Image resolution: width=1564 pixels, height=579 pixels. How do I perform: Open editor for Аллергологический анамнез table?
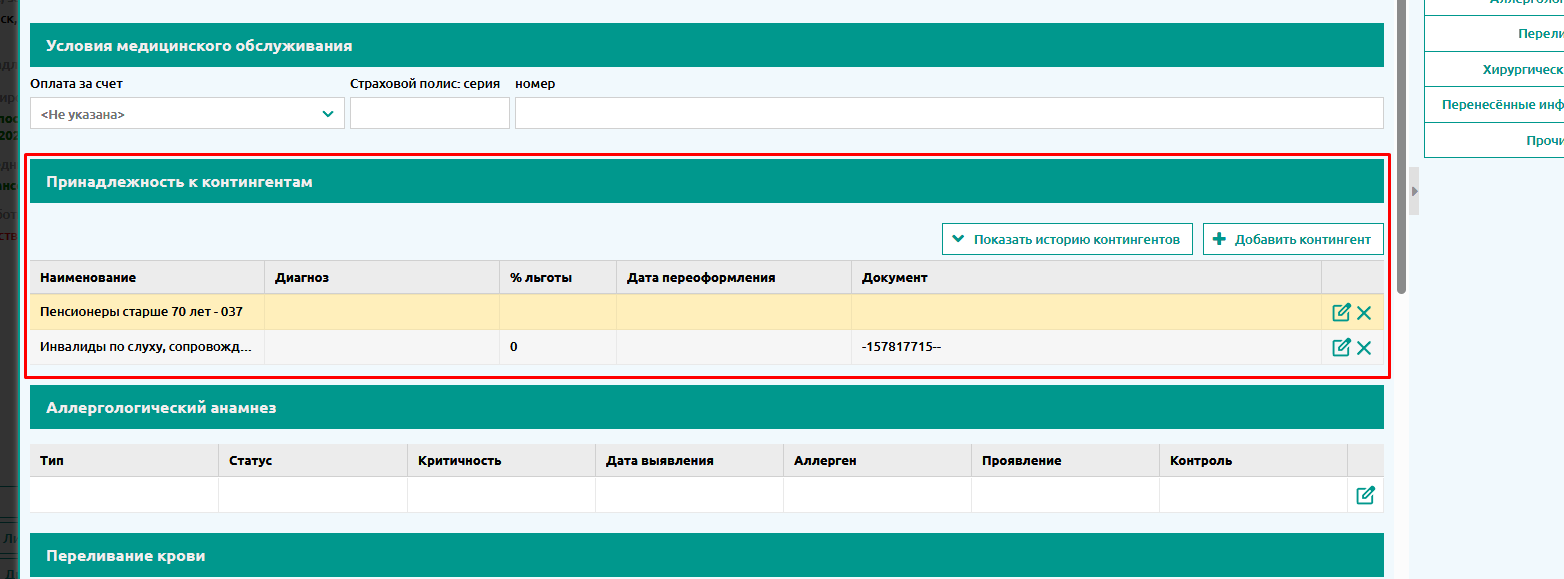[x=1365, y=495]
